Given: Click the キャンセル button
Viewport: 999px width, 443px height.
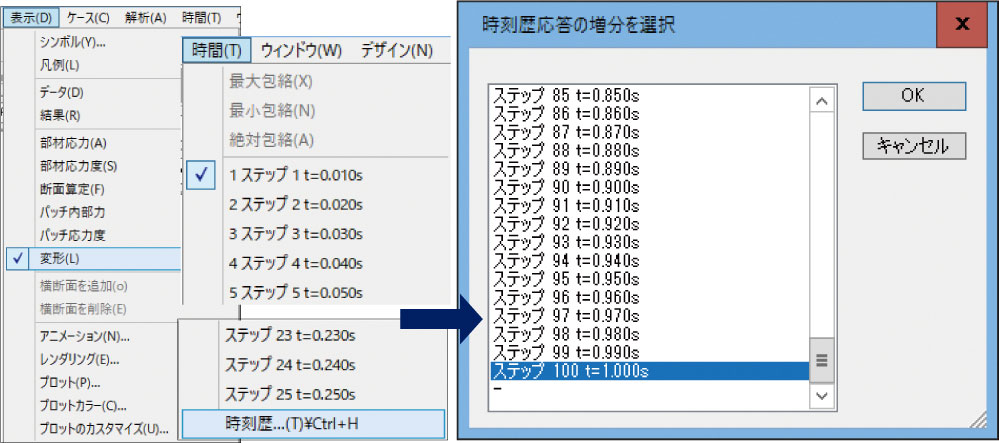Looking at the screenshot, I should (914, 146).
